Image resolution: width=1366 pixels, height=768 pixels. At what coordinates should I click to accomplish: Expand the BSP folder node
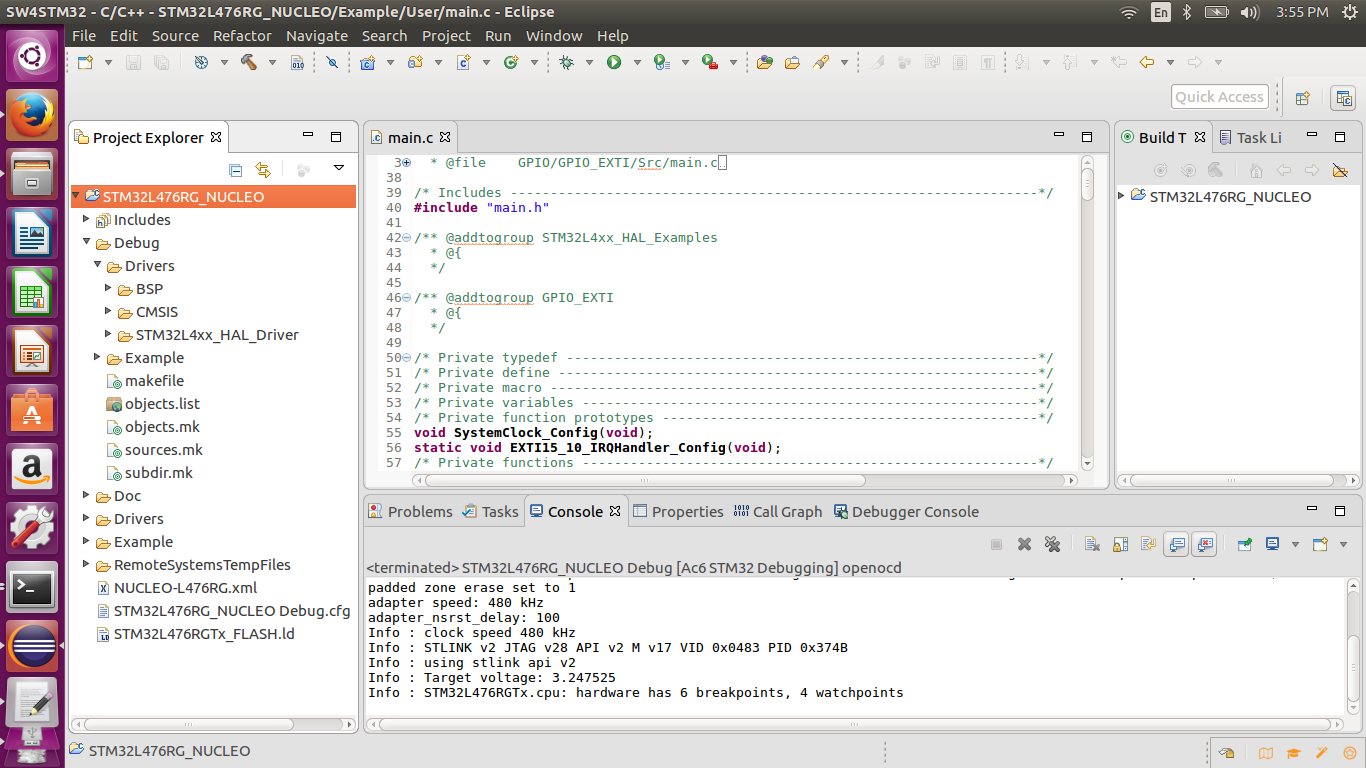pyautogui.click(x=109, y=289)
